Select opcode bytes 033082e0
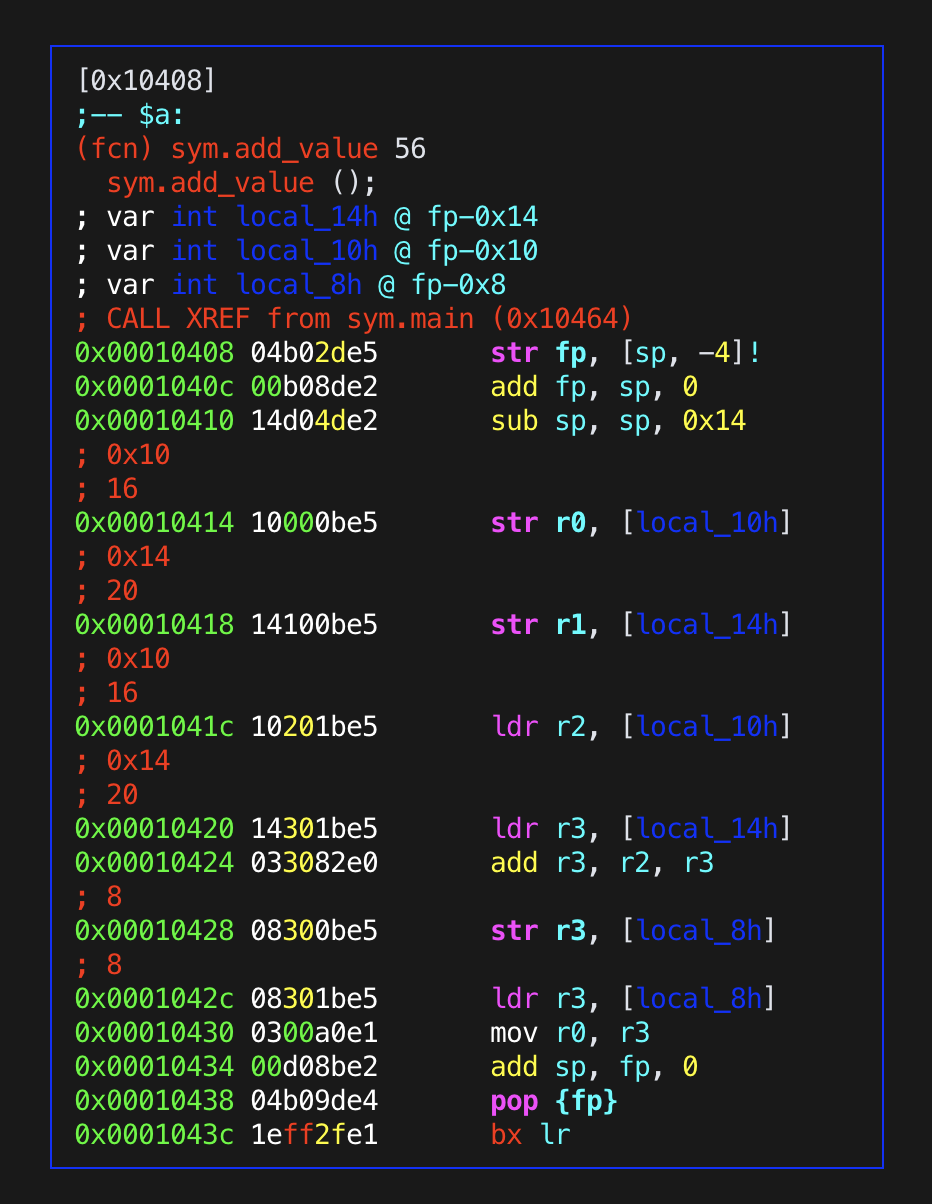The image size is (932, 1204). [x=315, y=863]
